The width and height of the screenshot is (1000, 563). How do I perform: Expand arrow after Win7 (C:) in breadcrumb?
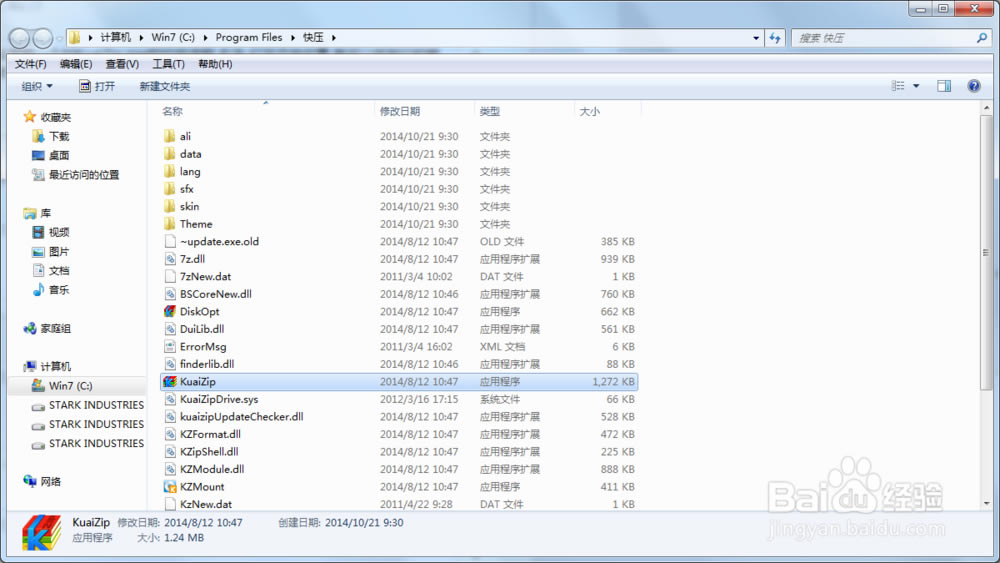205,38
